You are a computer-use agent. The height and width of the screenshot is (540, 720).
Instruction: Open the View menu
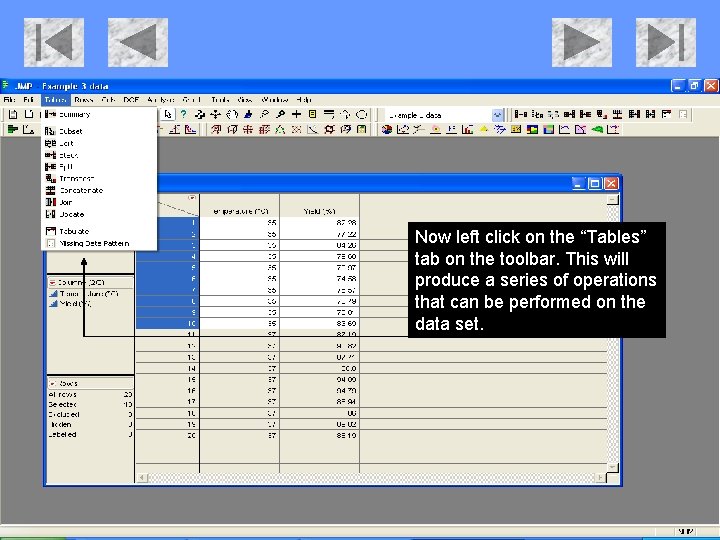(x=245, y=100)
